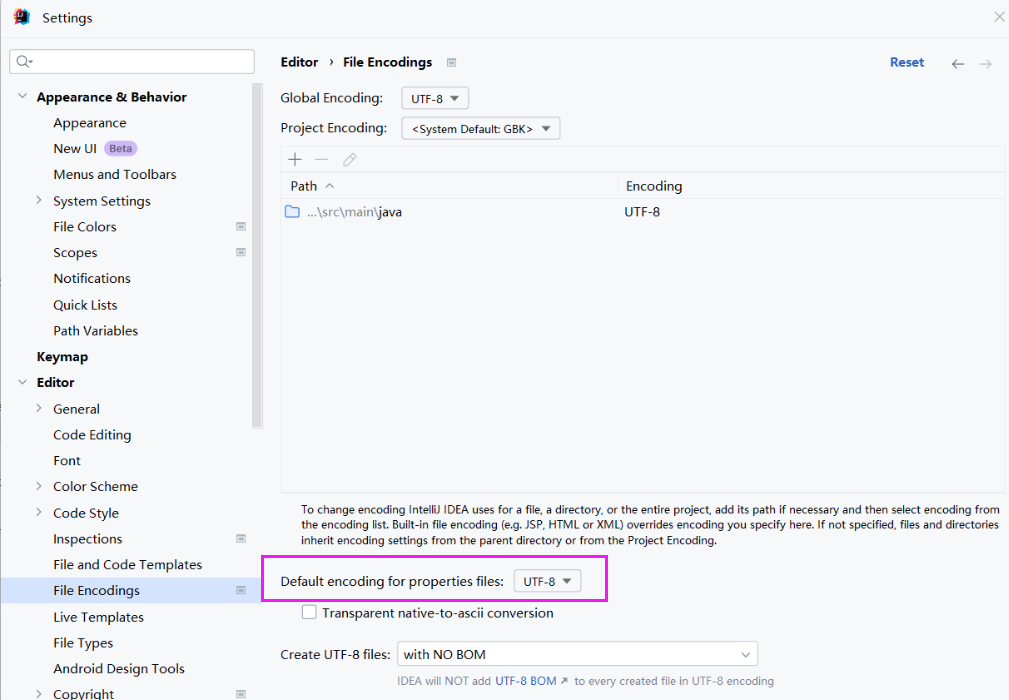
Task: Sort by Path column arrow
Action: click(329, 186)
